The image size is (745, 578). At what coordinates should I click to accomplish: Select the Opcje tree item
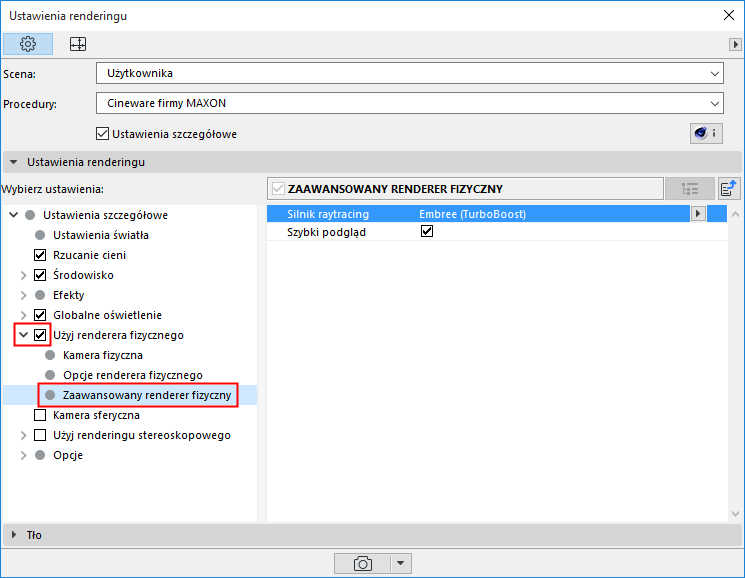tap(68, 455)
